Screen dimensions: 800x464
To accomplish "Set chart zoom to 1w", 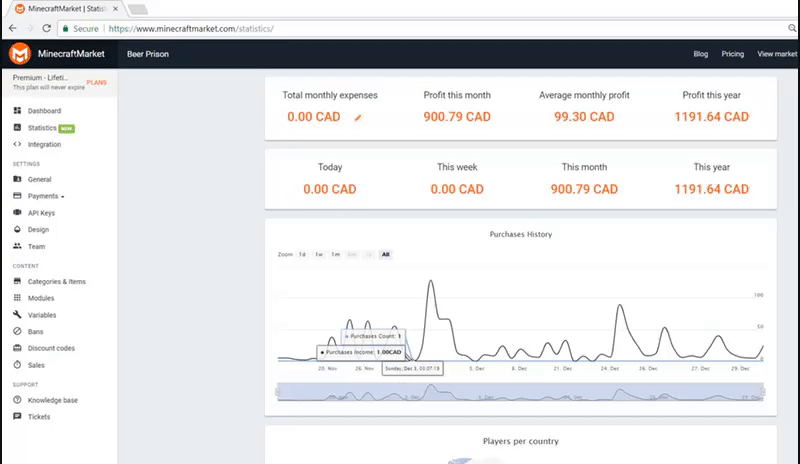I will click(319, 254).
